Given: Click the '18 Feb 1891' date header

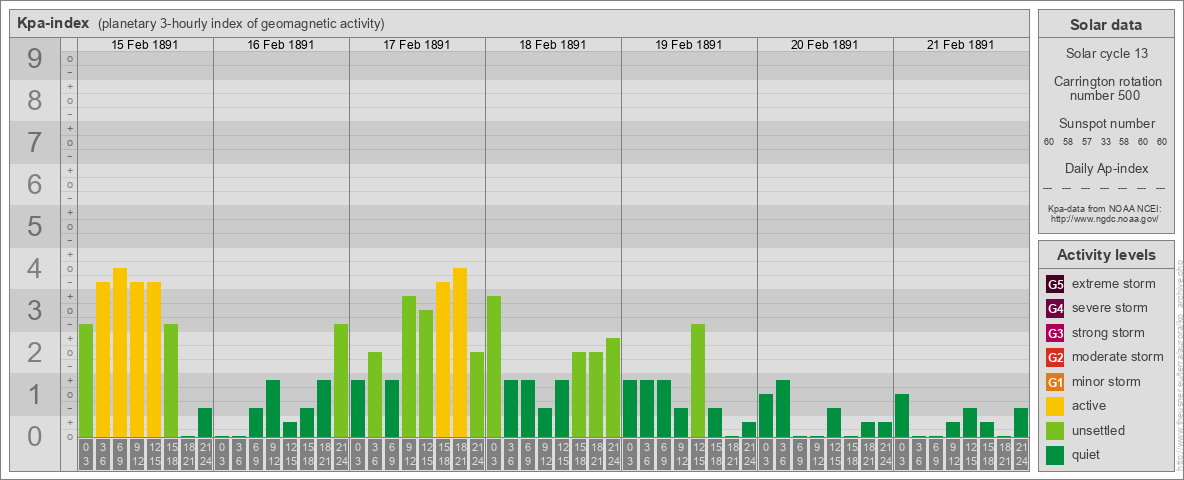Looking at the screenshot, I should point(553,45).
